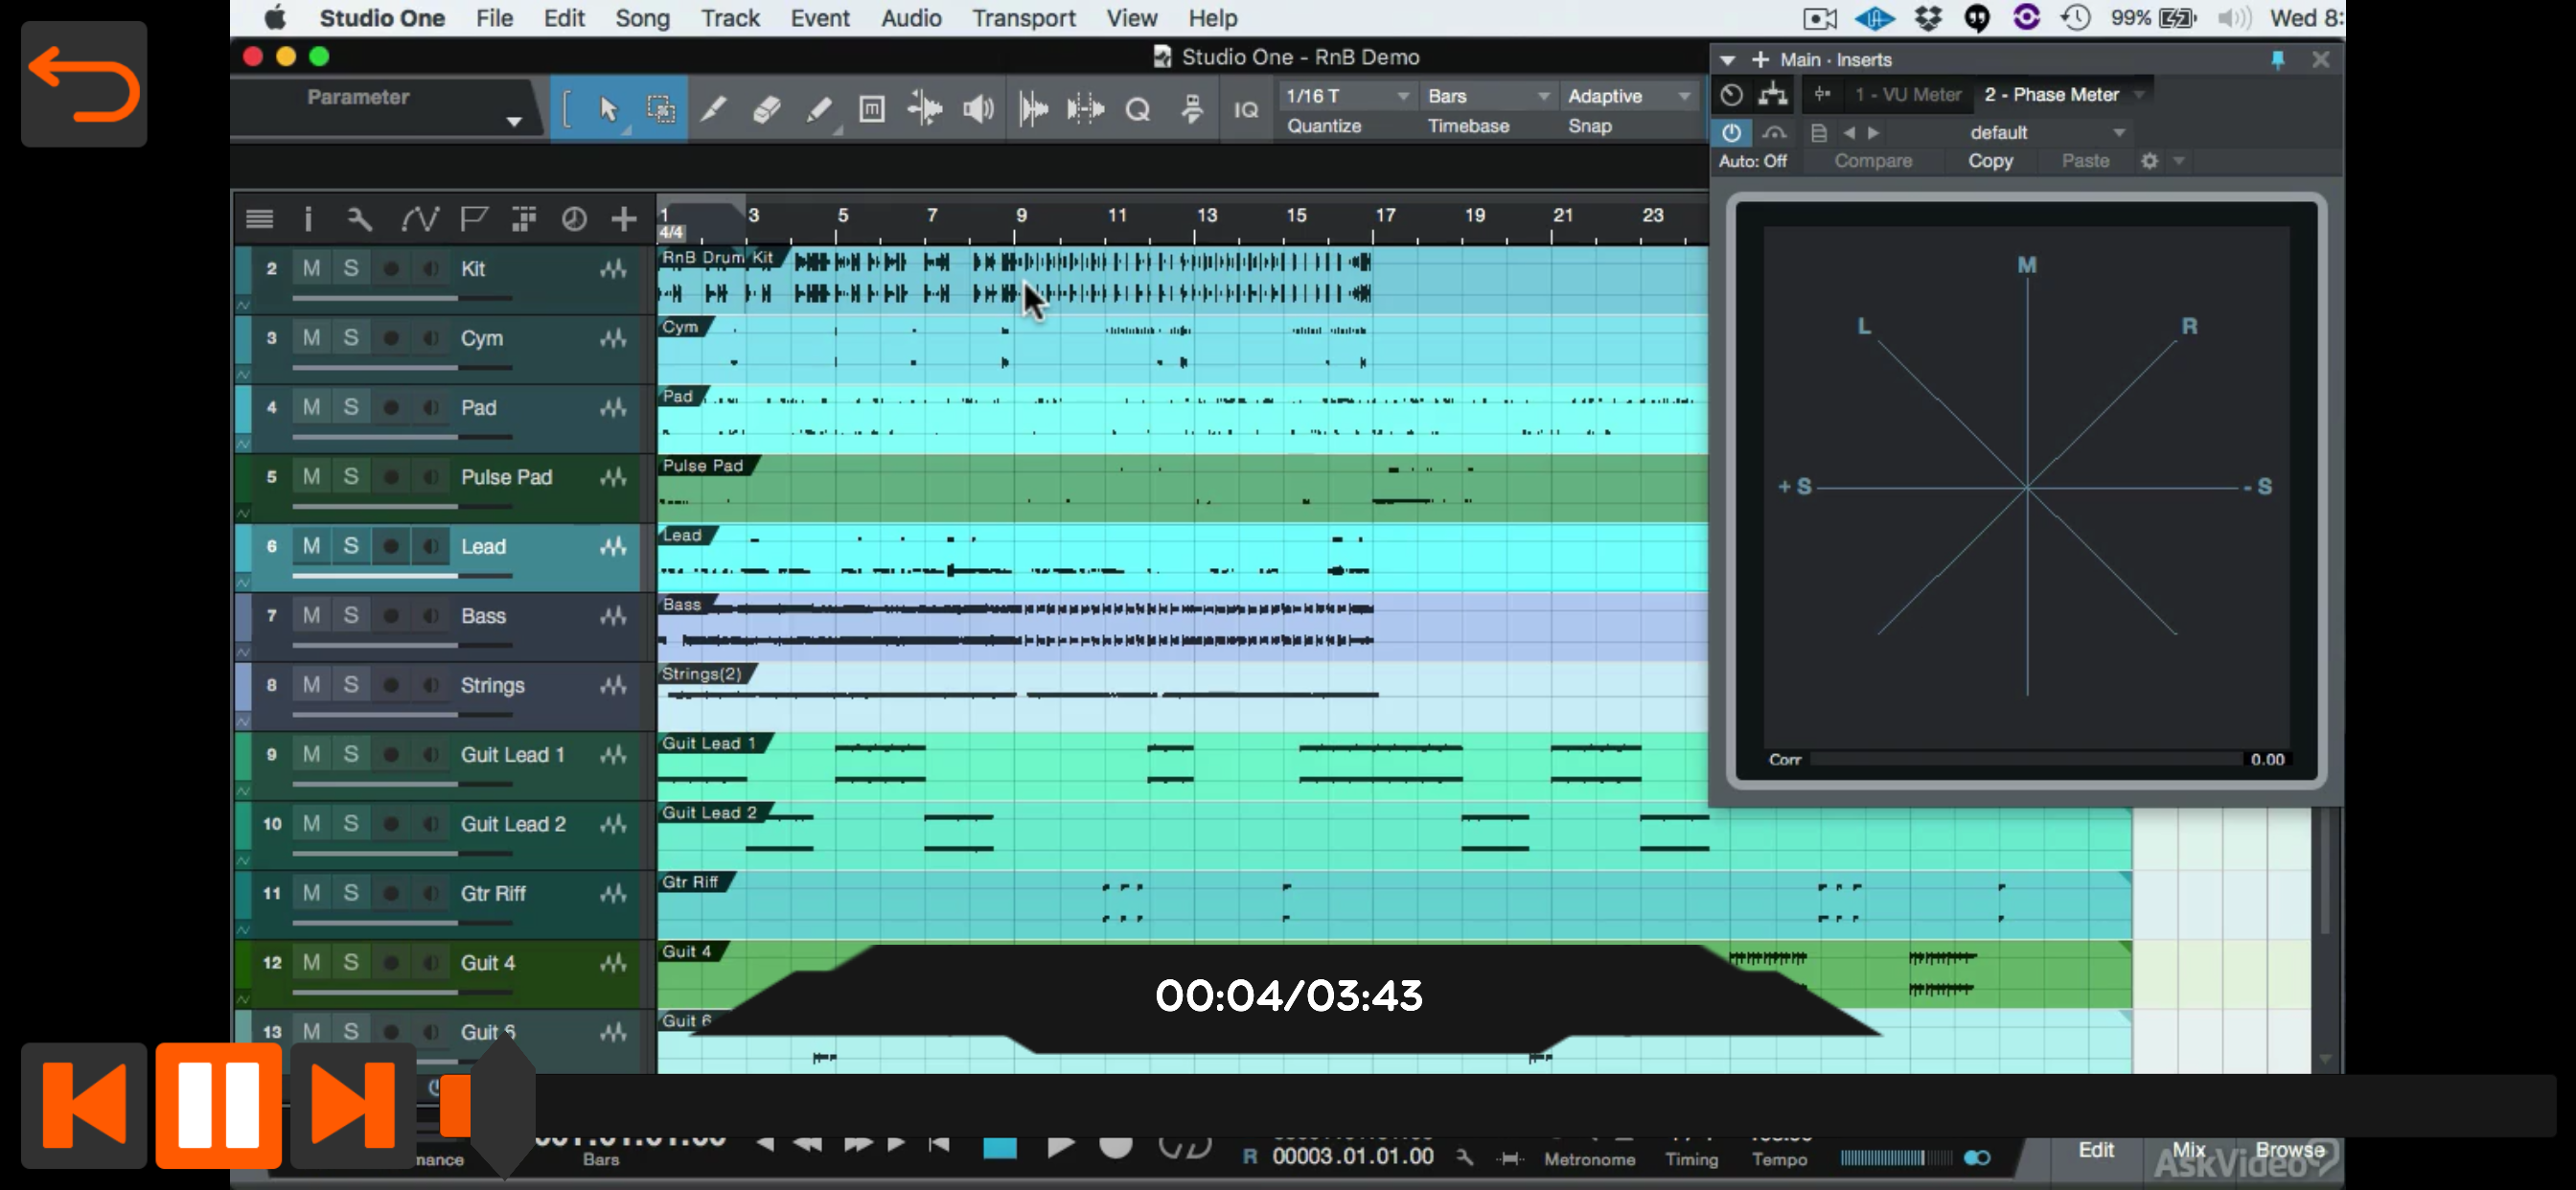Open the Track menu
2576x1190 pixels.
730,18
